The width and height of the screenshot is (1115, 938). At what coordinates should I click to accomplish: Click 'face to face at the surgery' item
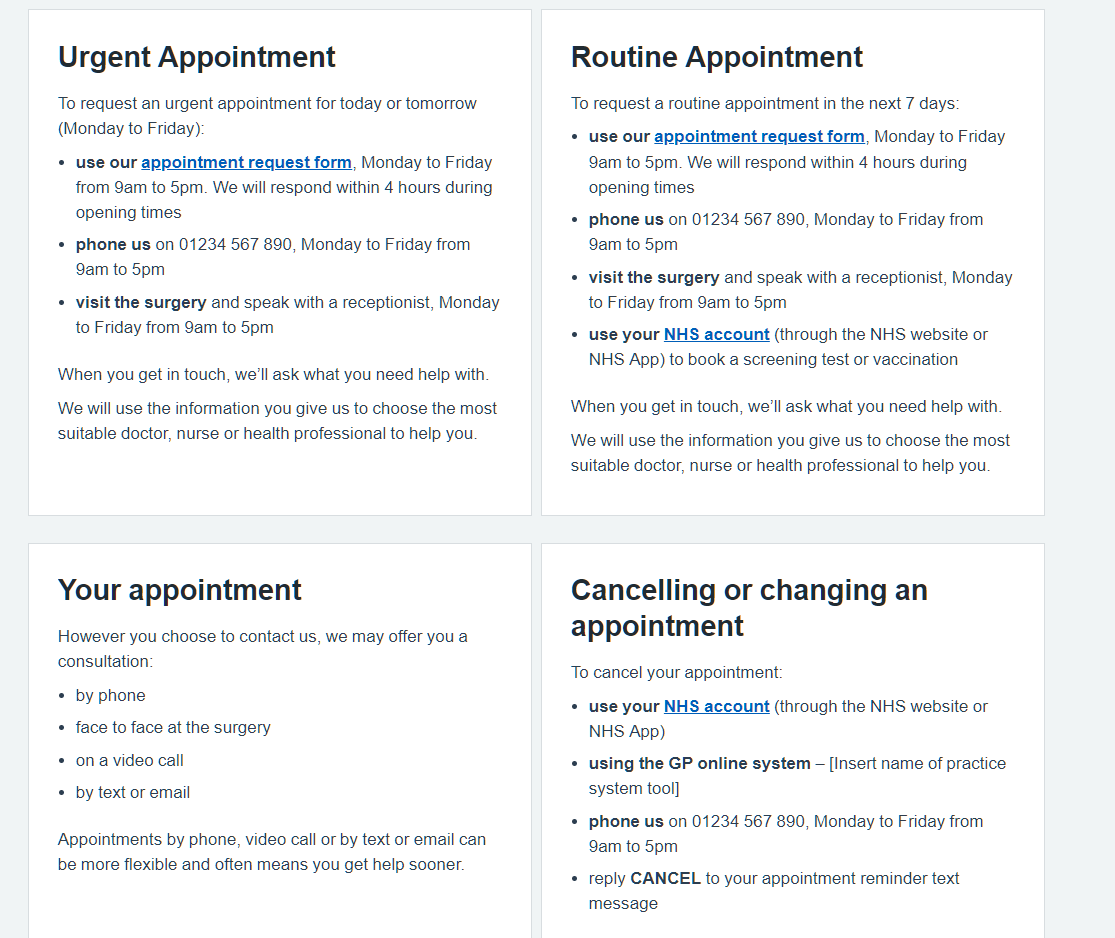click(x=173, y=727)
